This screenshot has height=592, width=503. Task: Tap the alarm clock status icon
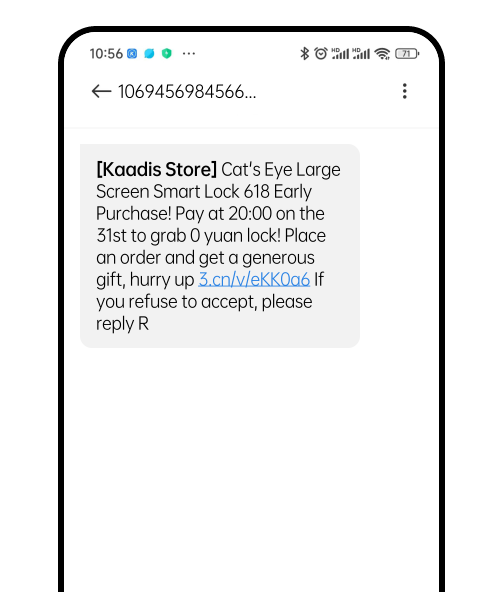coord(321,54)
